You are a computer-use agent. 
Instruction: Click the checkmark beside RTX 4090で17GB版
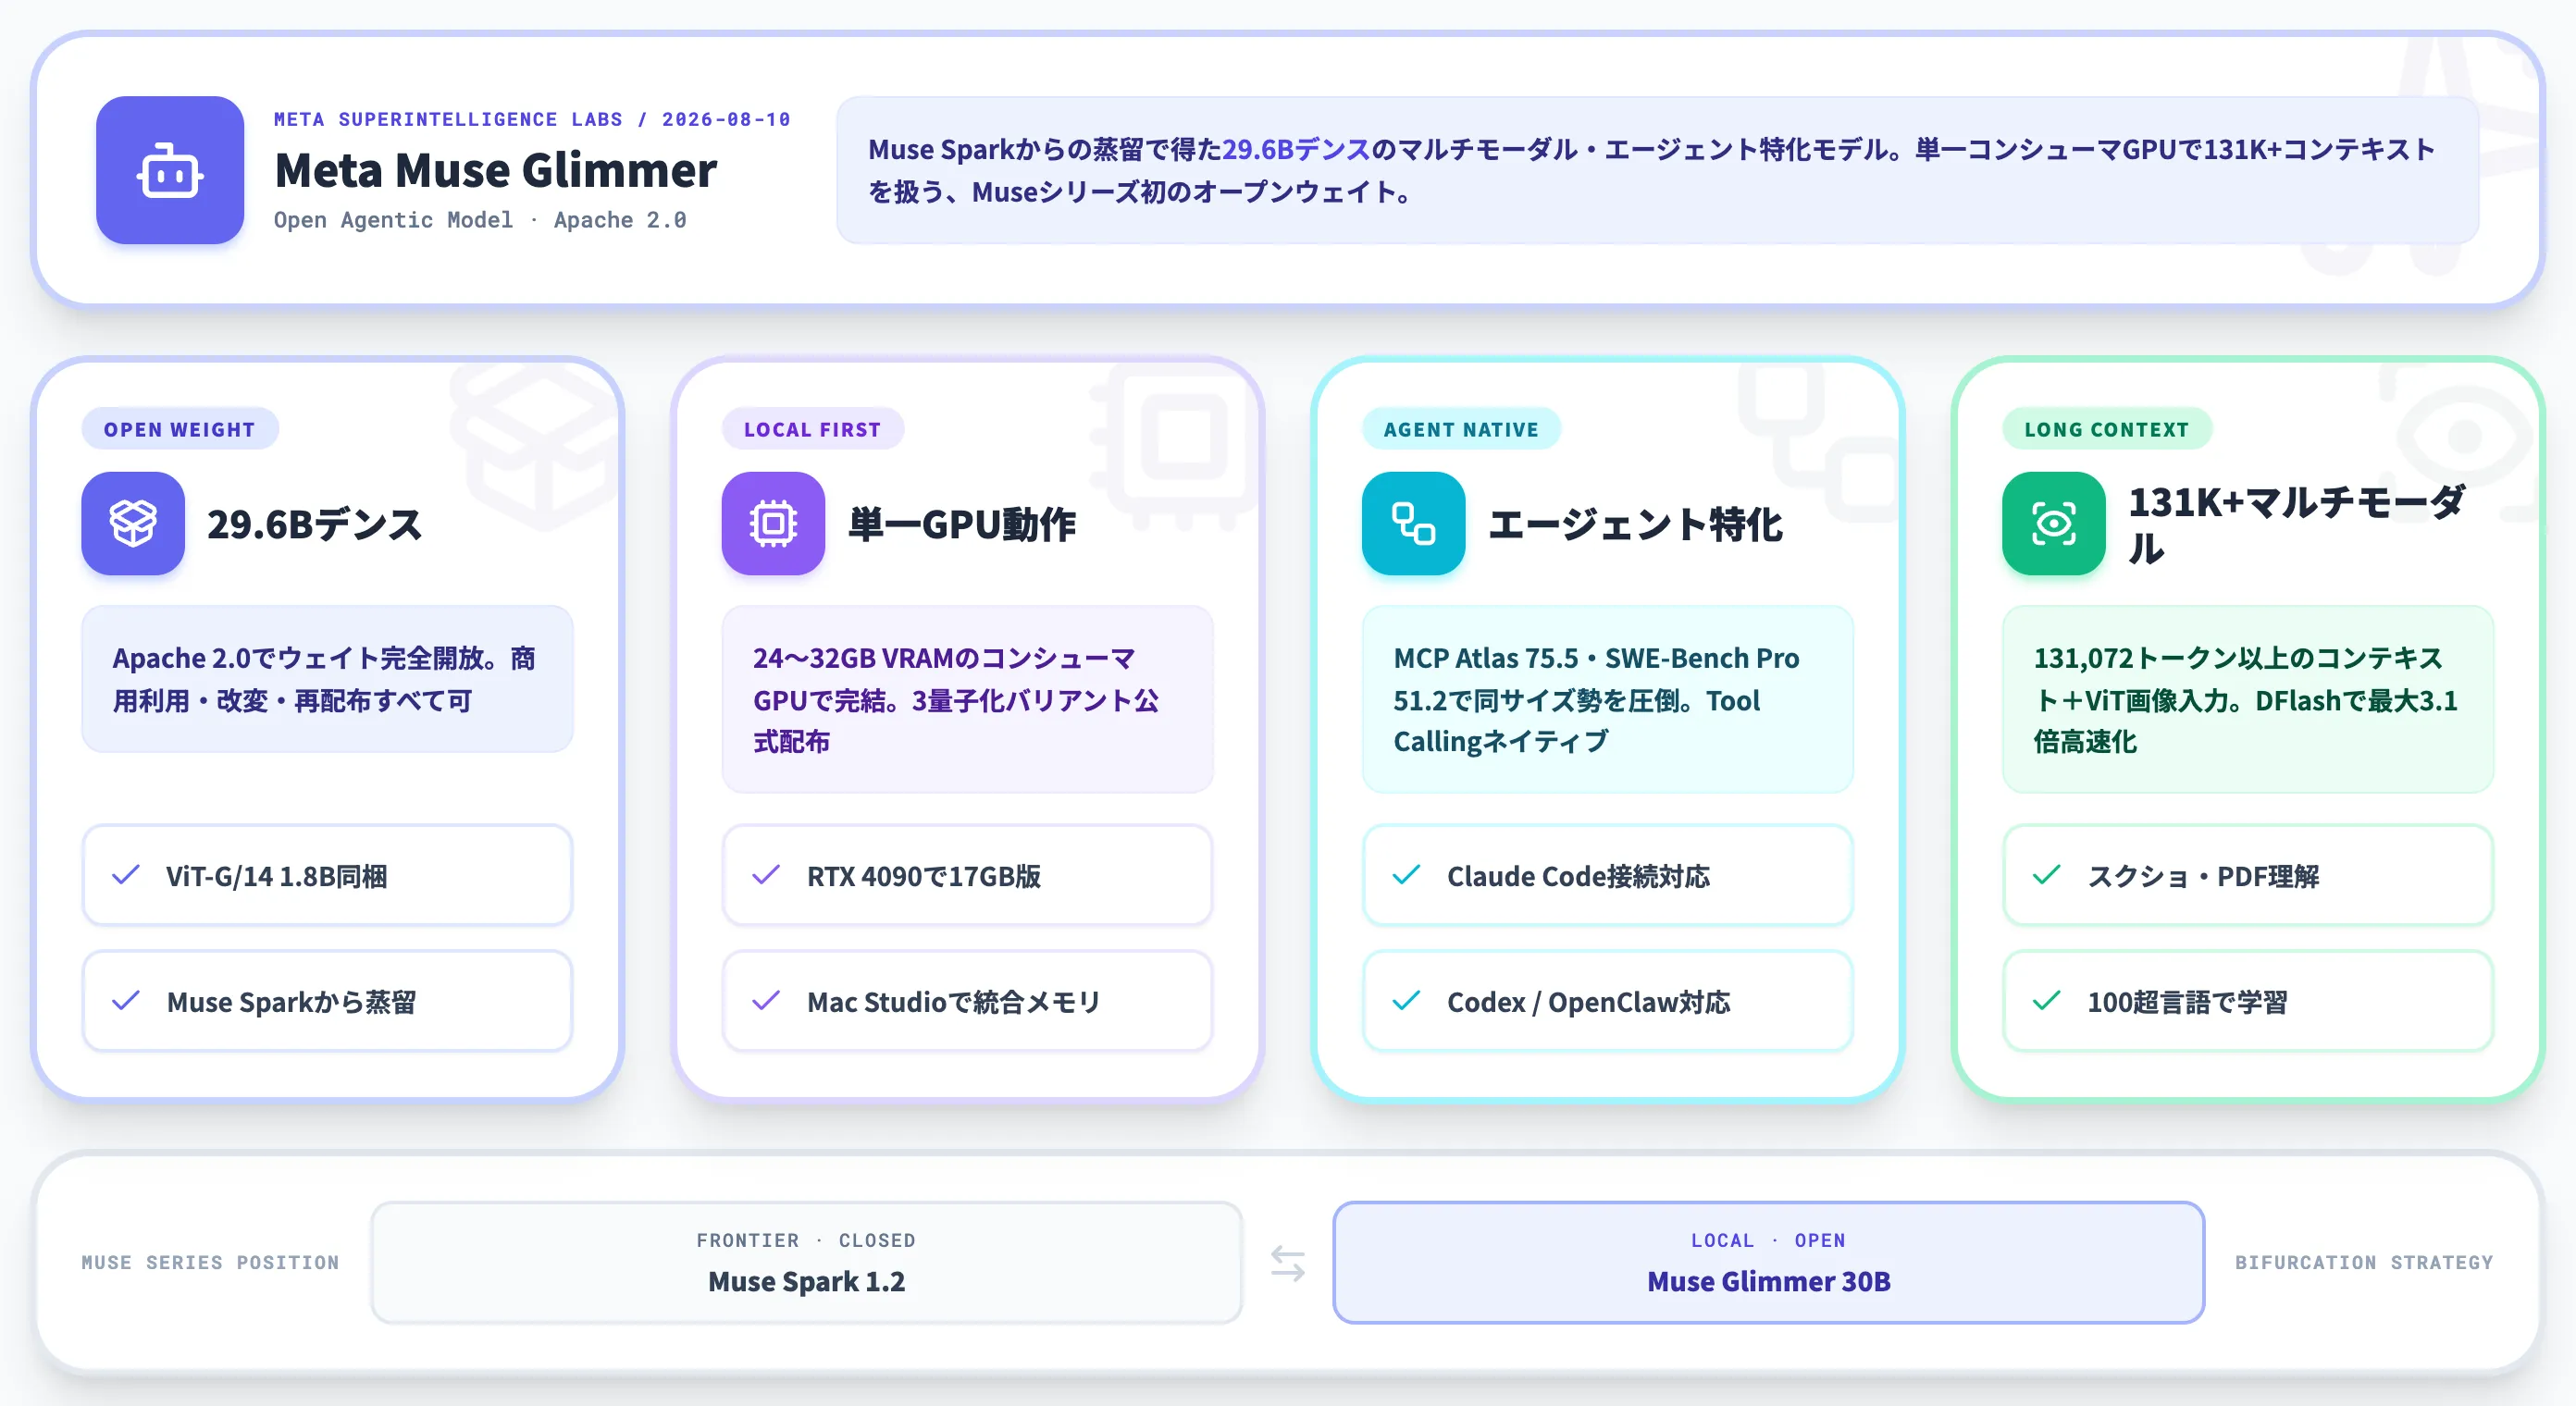pos(766,875)
